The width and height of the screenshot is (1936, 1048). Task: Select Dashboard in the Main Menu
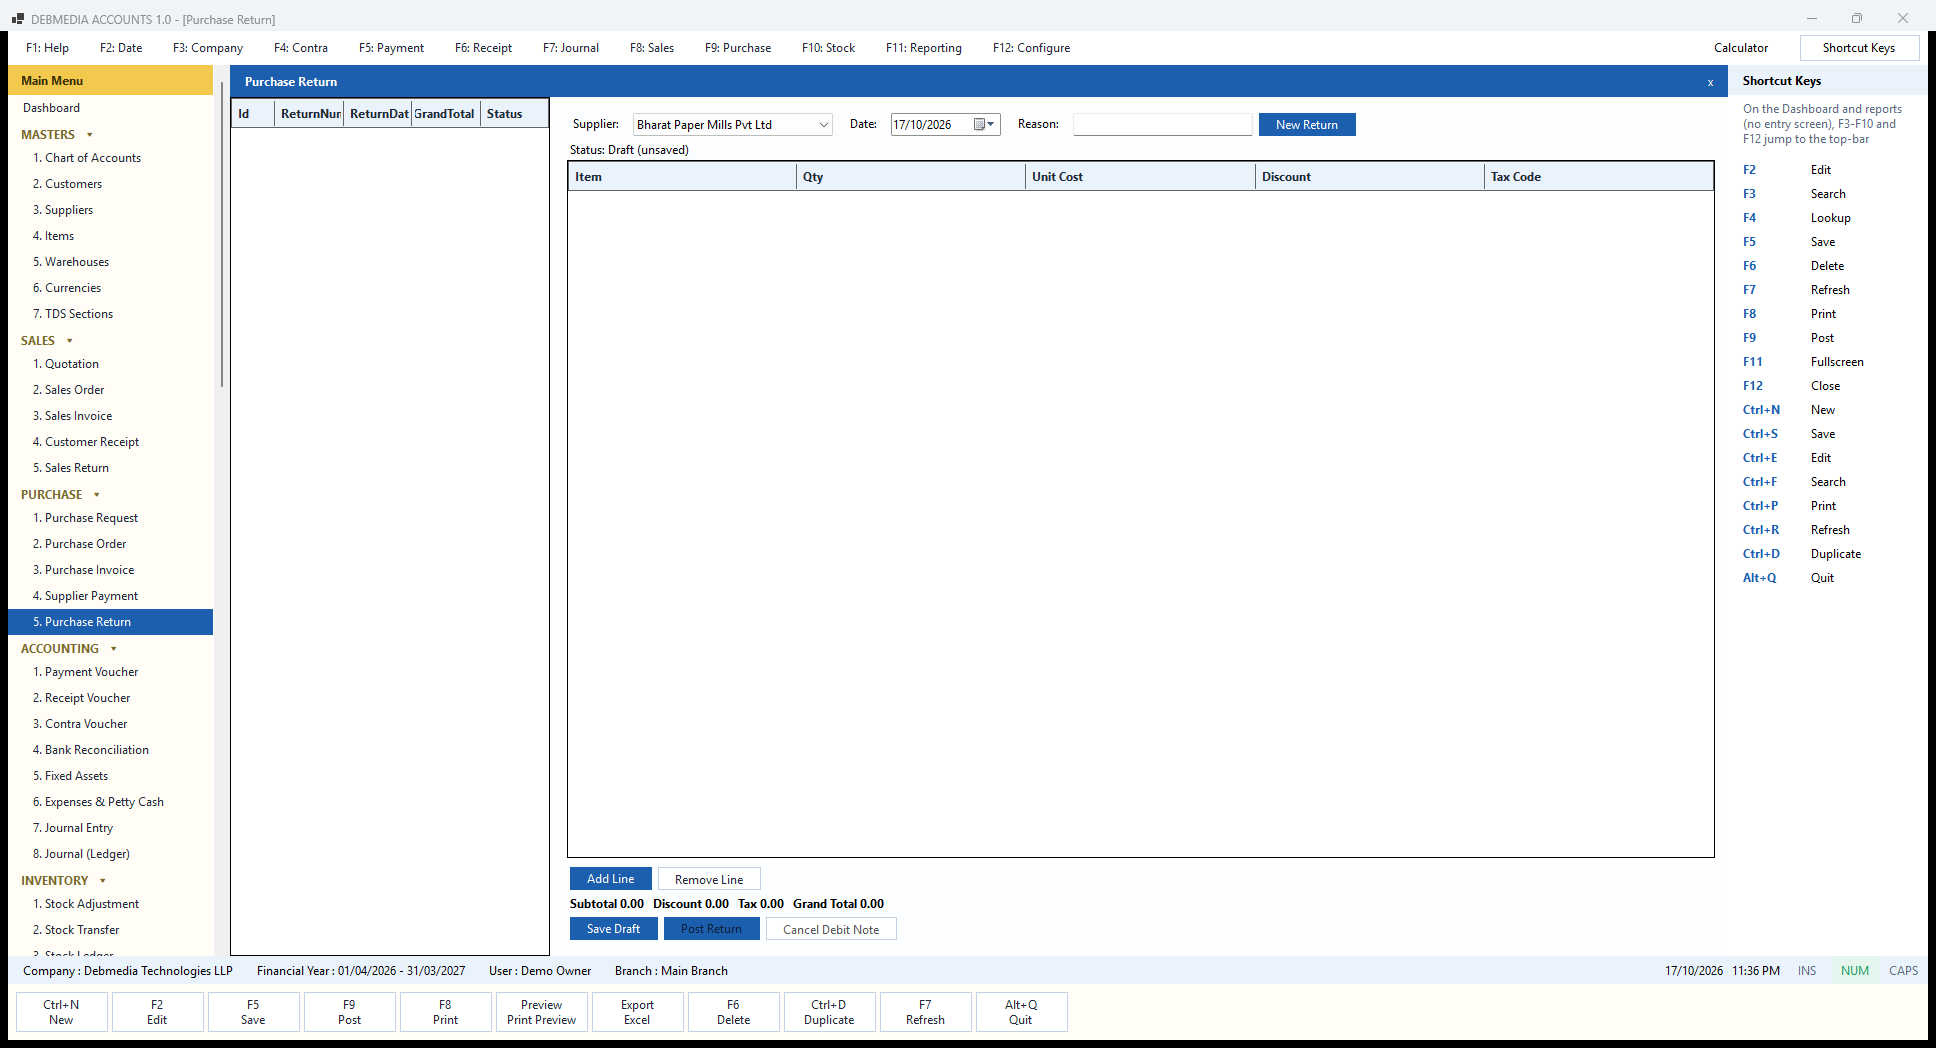[x=110, y=108]
